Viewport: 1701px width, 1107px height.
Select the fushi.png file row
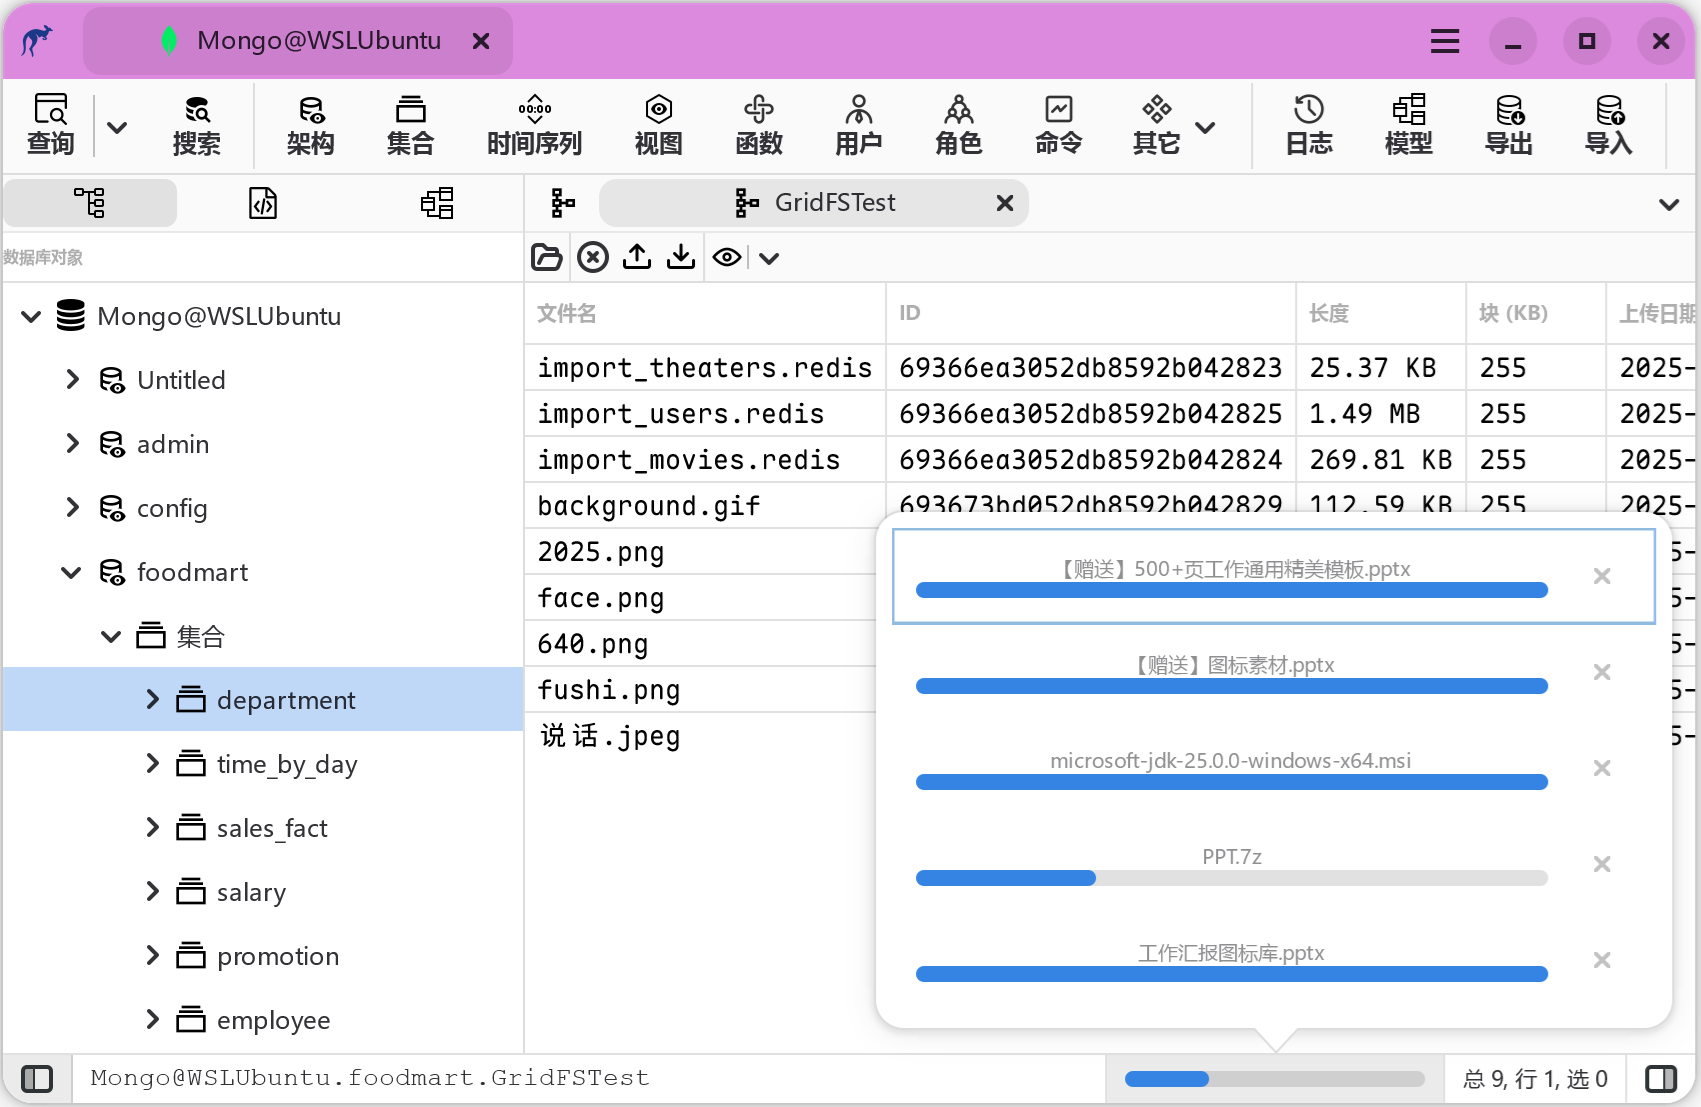pos(608,689)
